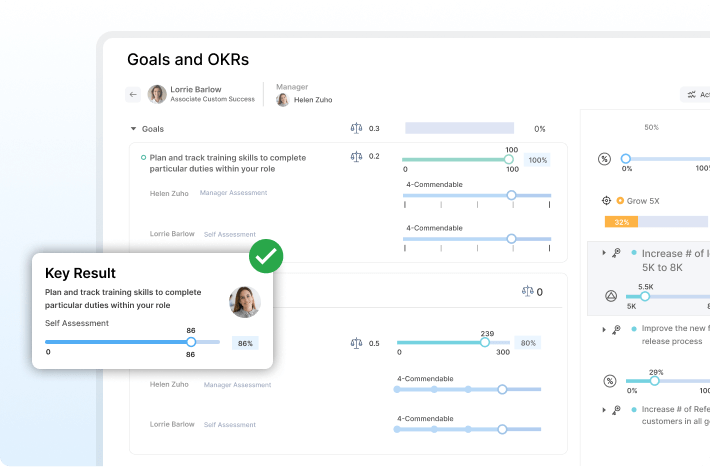Click the key icon beside release process
710x467 pixels.
coord(616,329)
